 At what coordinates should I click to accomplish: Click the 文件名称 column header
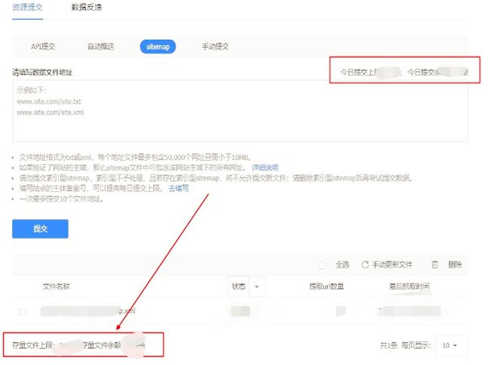tap(56, 286)
